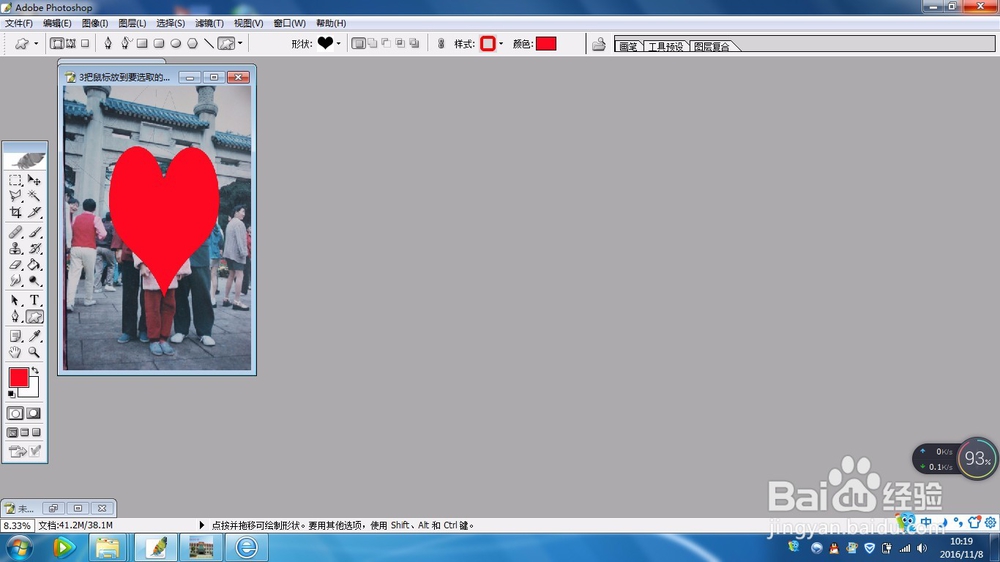This screenshot has width=1000, height=562.
Task: Select the Magic Wand tool
Action: pos(34,196)
